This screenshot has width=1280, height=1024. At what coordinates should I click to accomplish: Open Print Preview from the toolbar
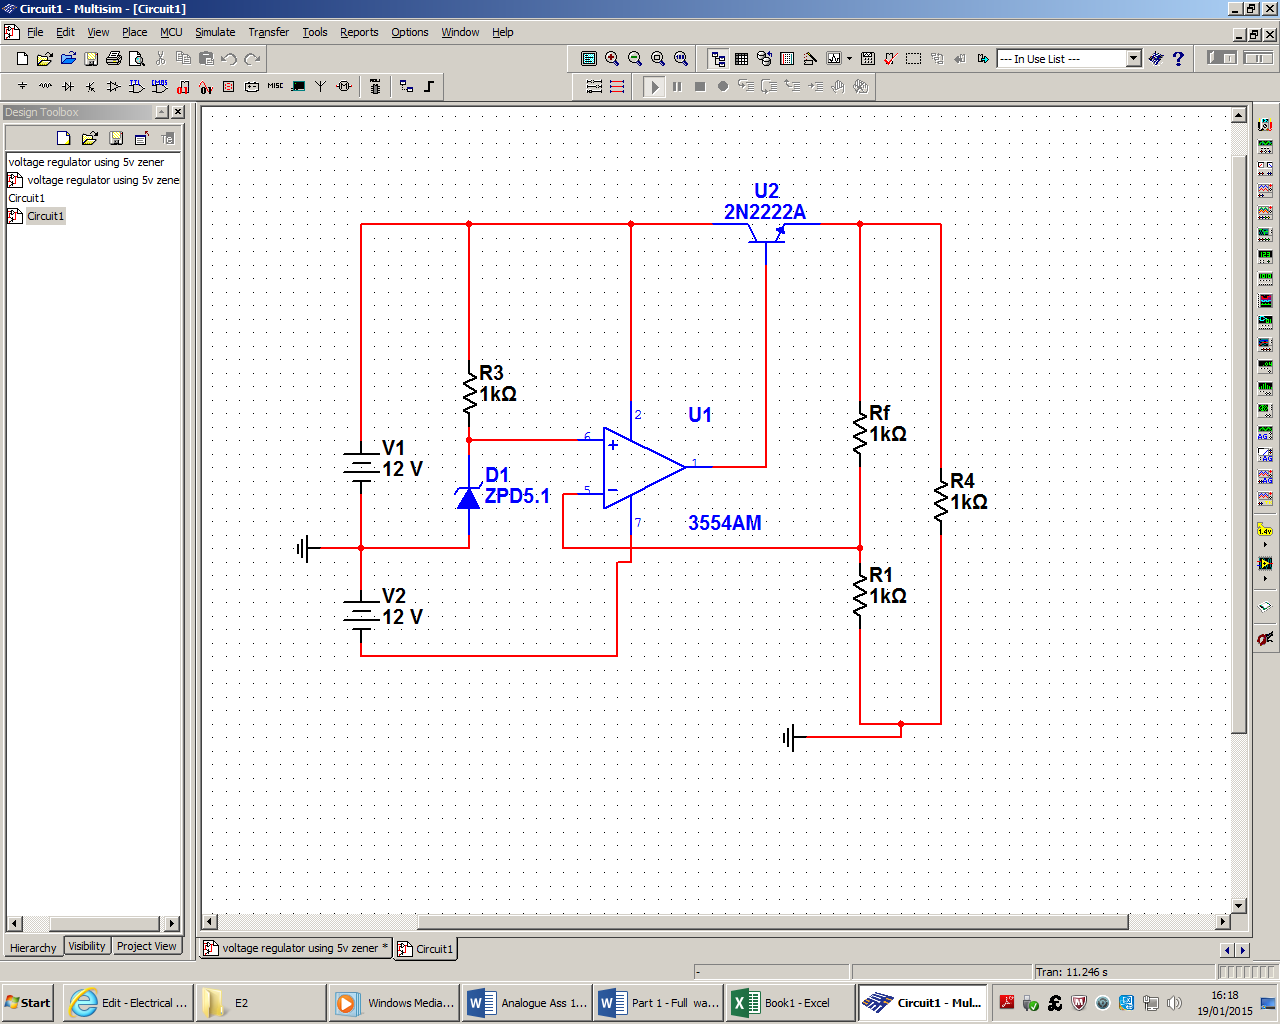tap(137, 59)
